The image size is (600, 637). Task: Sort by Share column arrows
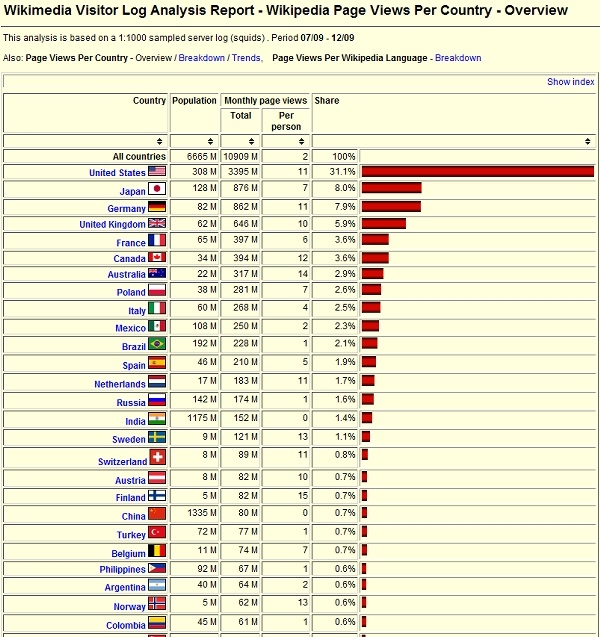587,141
